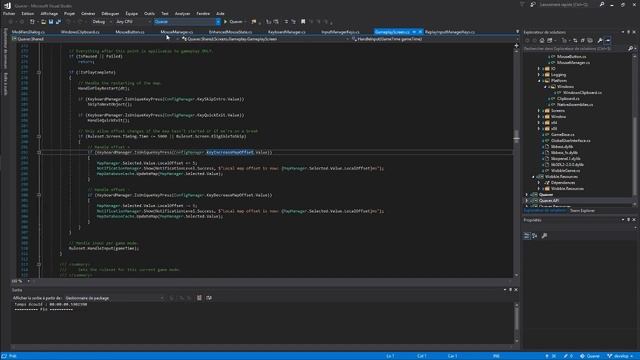Open the Any CPU platform dropdown

tap(133, 22)
